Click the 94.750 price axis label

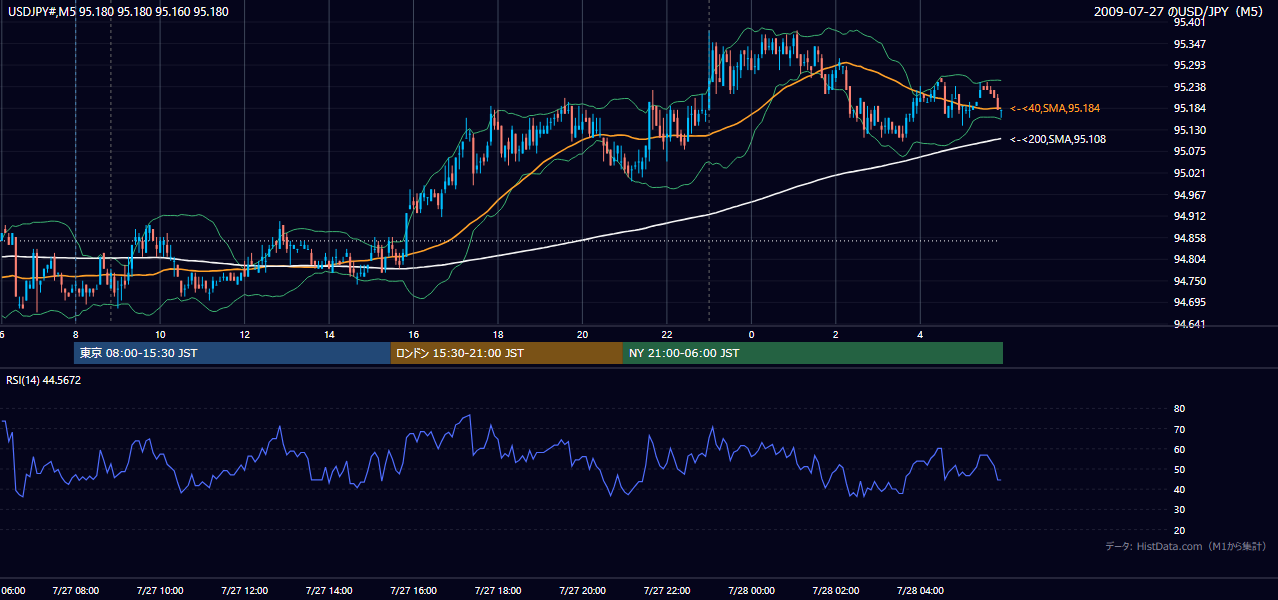(x=1191, y=281)
